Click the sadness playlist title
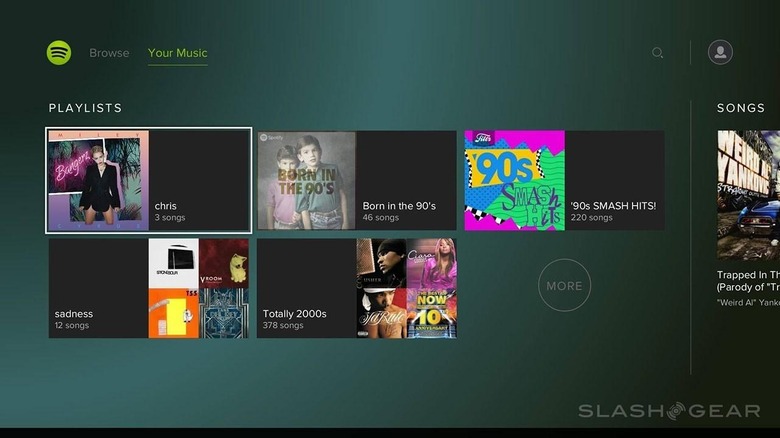Screen dimensions: 780x438 (74, 314)
